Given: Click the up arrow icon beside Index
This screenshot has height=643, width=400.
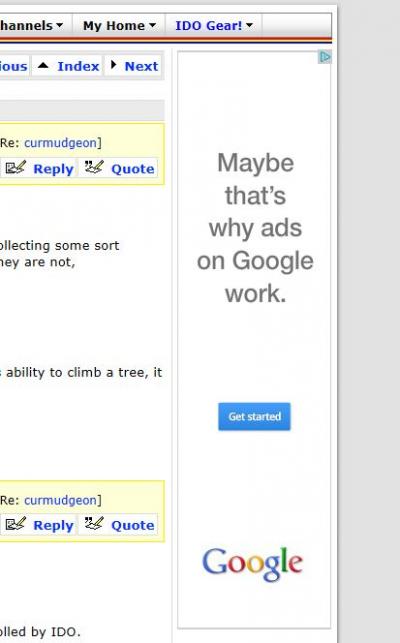Looking at the screenshot, I should click(x=43, y=66).
